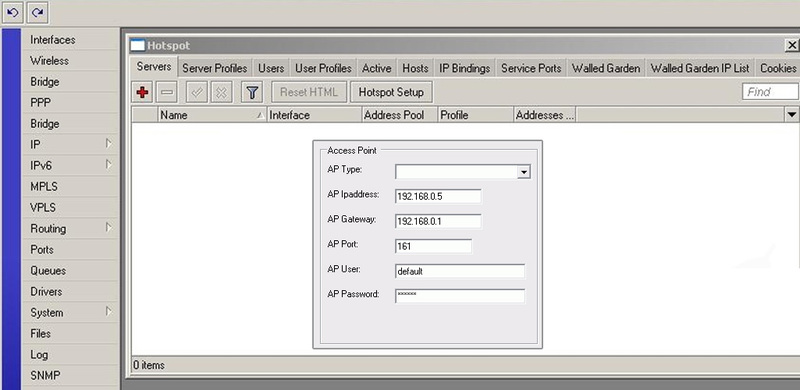
Task: Click the AP Password field
Action: click(x=460, y=296)
